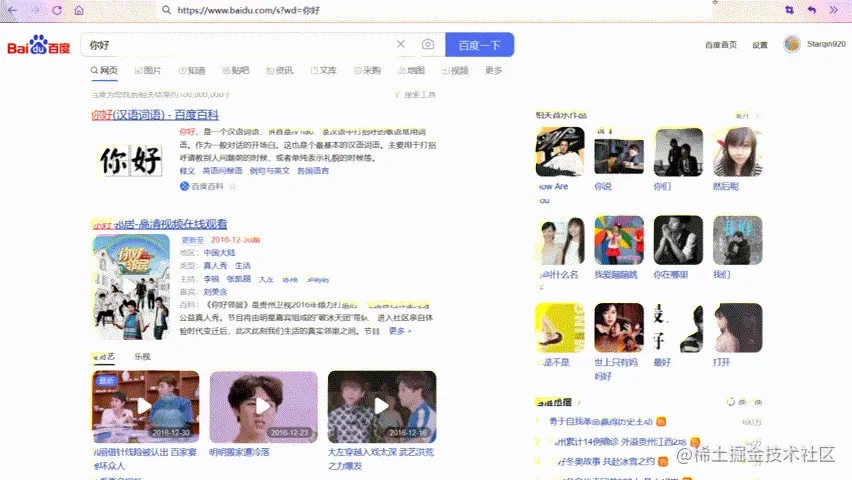
Task: Open the 释义 sublink
Action: [187, 171]
